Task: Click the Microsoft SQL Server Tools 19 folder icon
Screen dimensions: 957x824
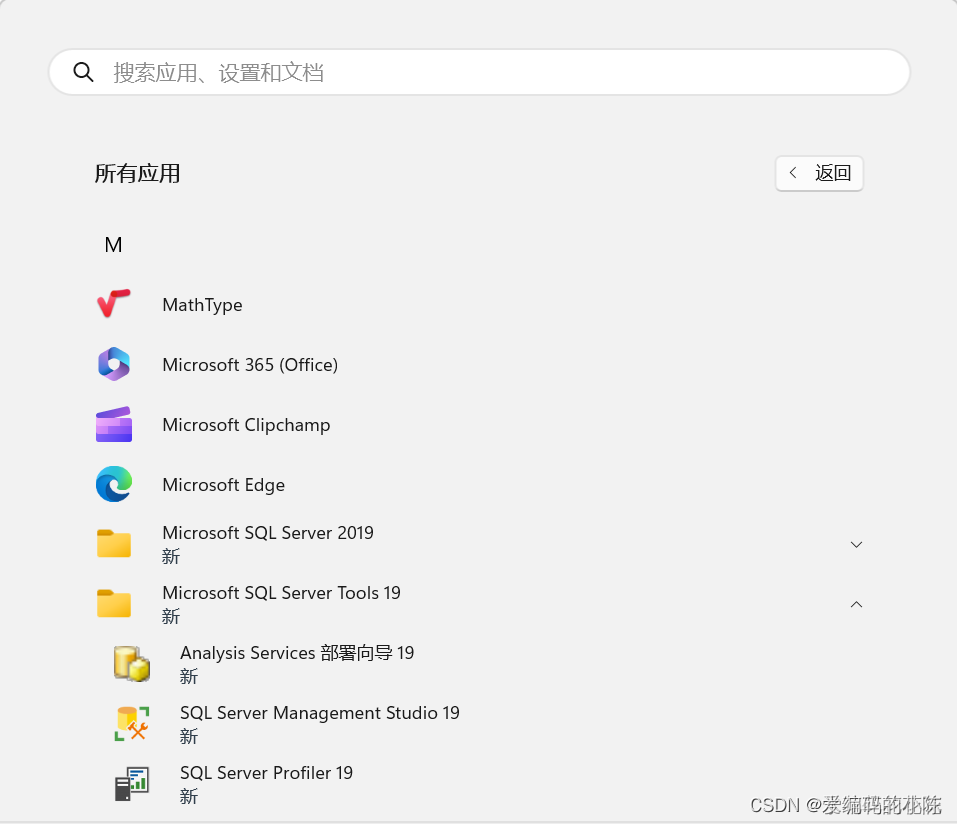Action: pyautogui.click(x=114, y=604)
